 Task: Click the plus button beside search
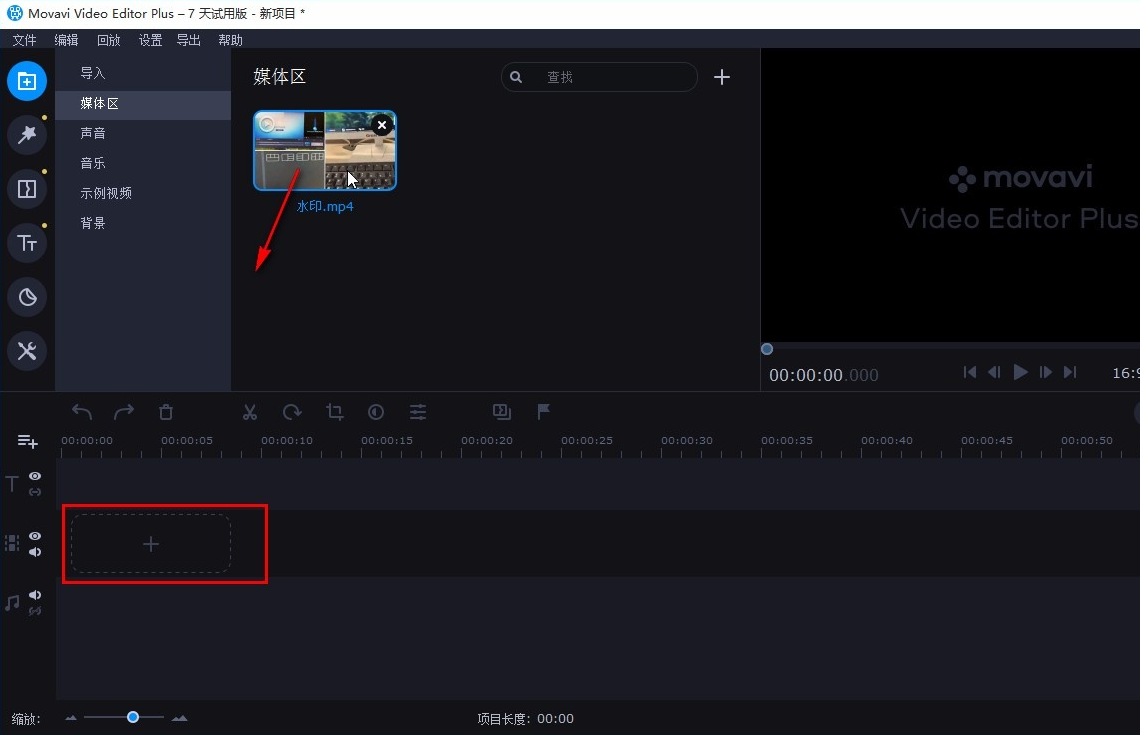coord(722,77)
